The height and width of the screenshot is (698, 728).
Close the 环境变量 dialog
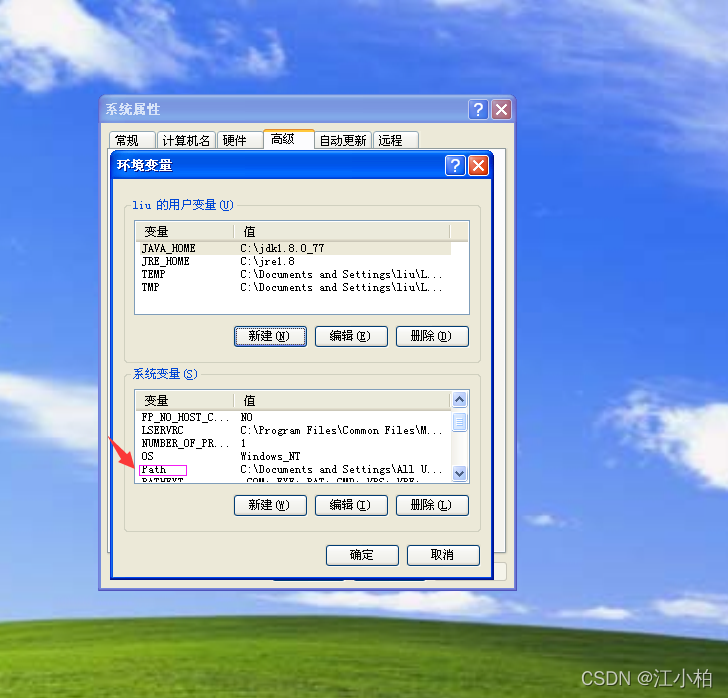pyautogui.click(x=479, y=165)
